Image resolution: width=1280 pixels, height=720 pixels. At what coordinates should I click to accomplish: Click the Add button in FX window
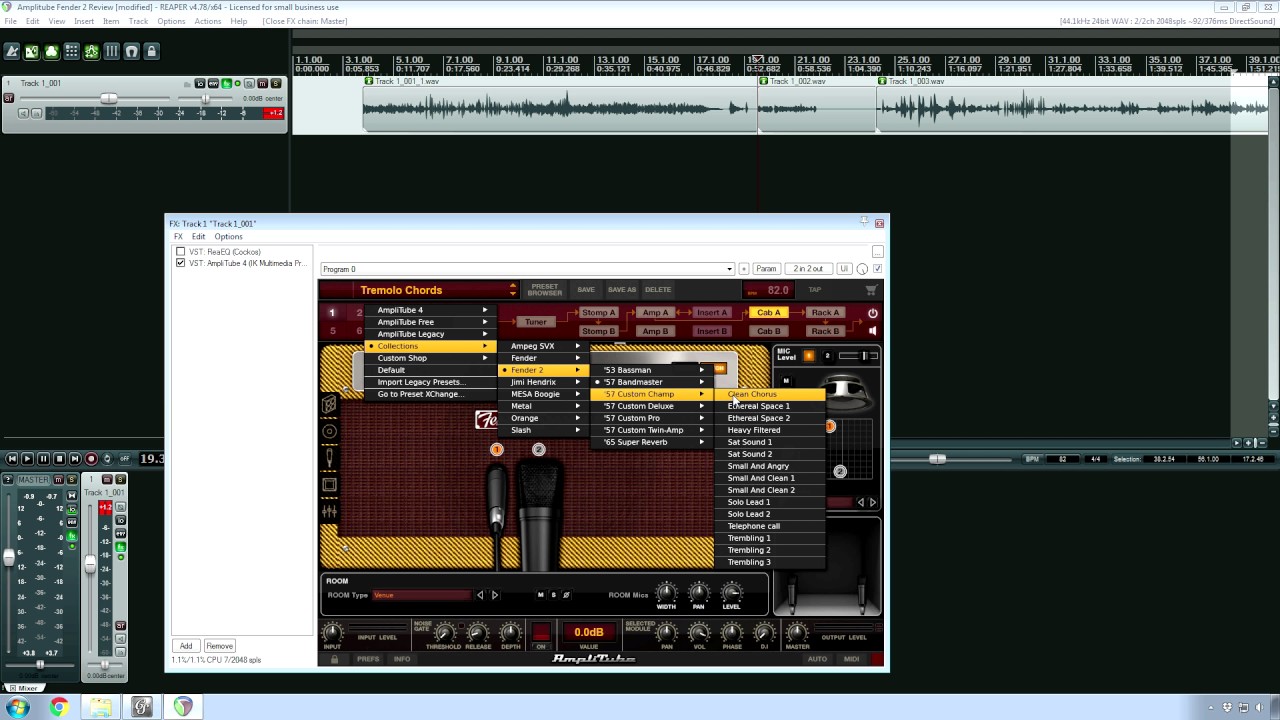(186, 646)
